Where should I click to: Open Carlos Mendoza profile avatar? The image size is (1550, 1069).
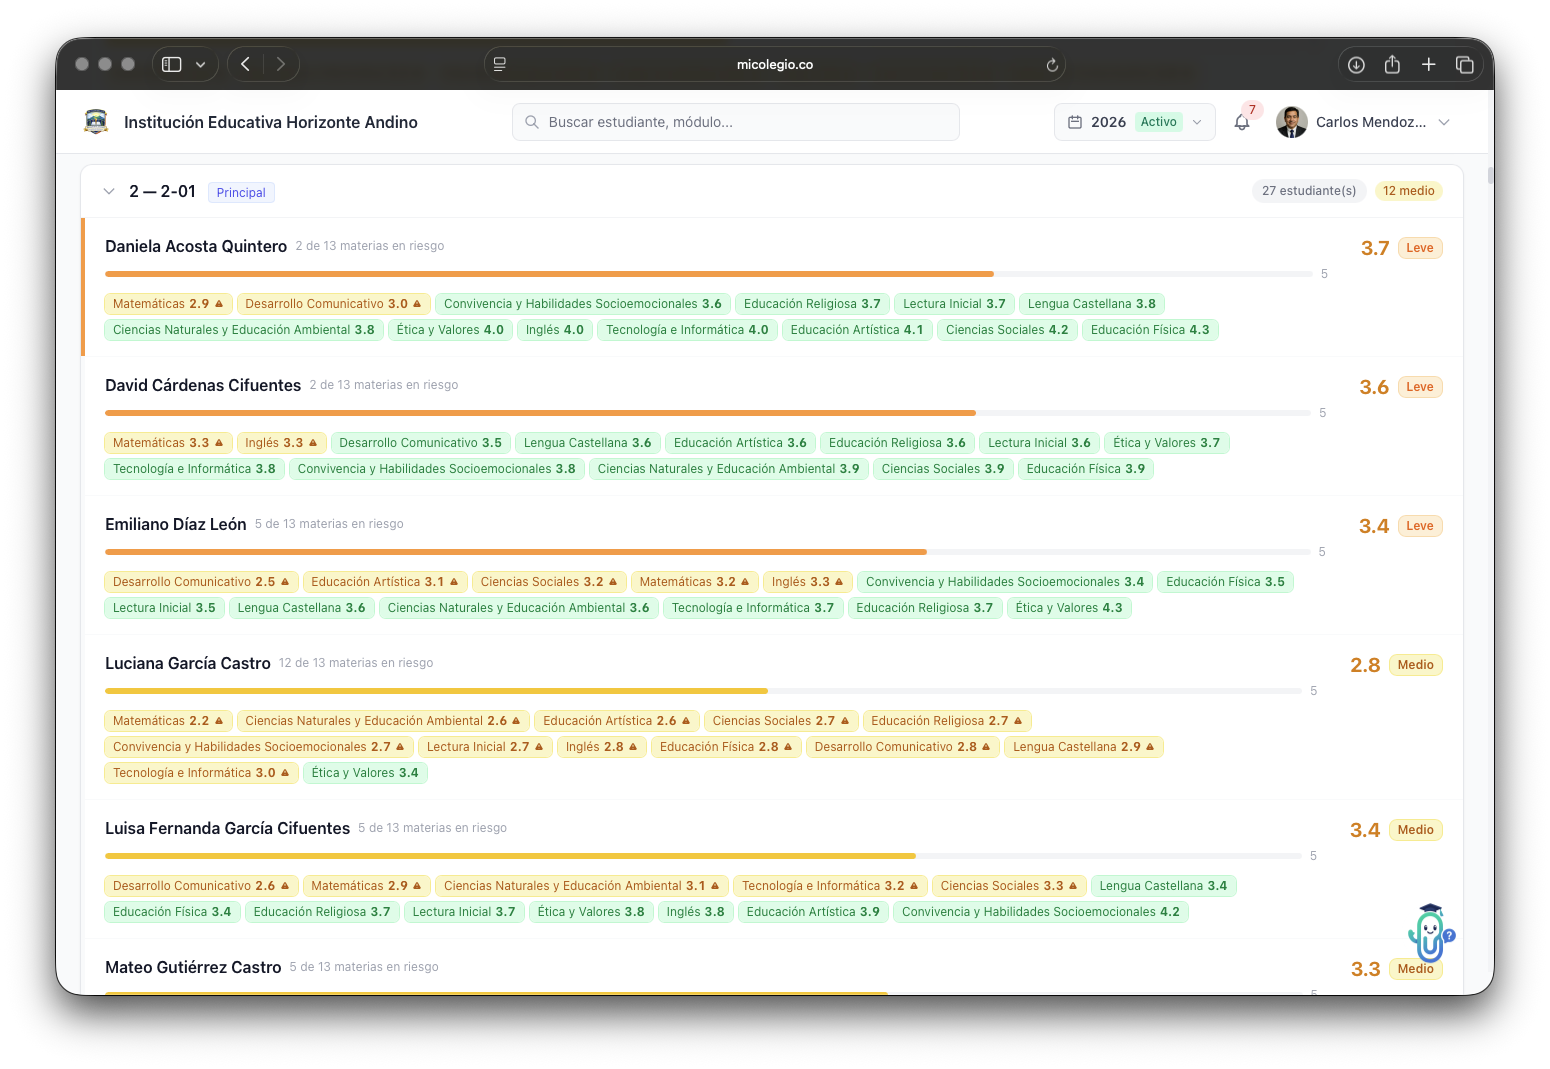coord(1292,122)
